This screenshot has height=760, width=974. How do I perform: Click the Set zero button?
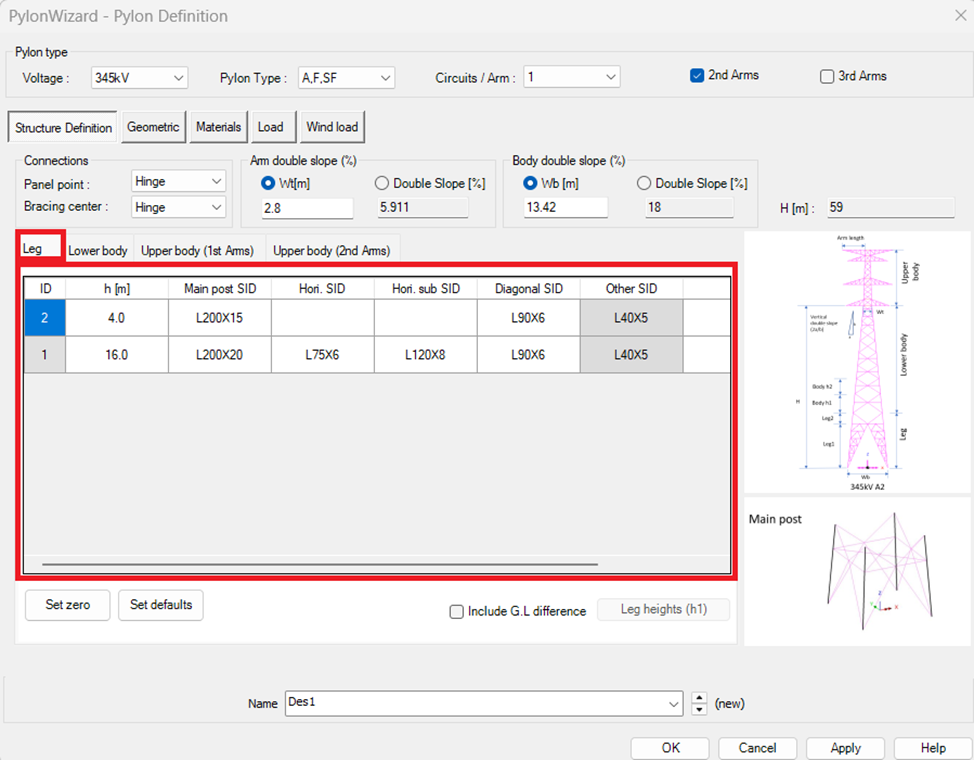67,605
